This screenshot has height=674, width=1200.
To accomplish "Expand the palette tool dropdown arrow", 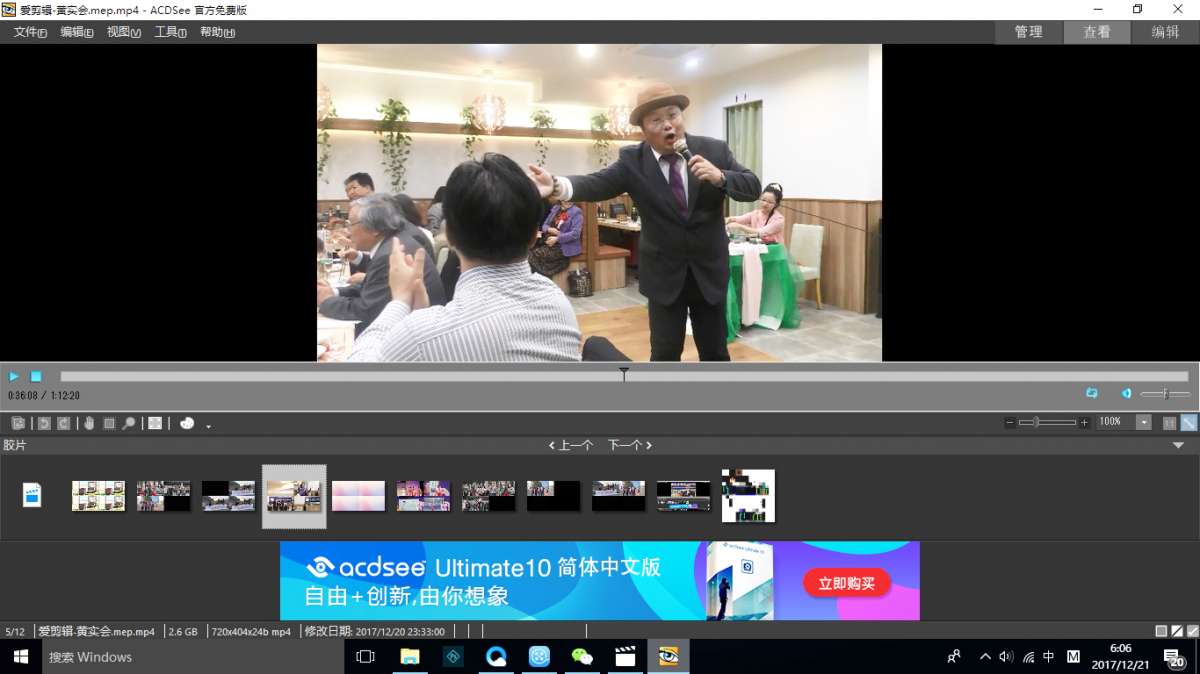I will (x=208, y=426).
